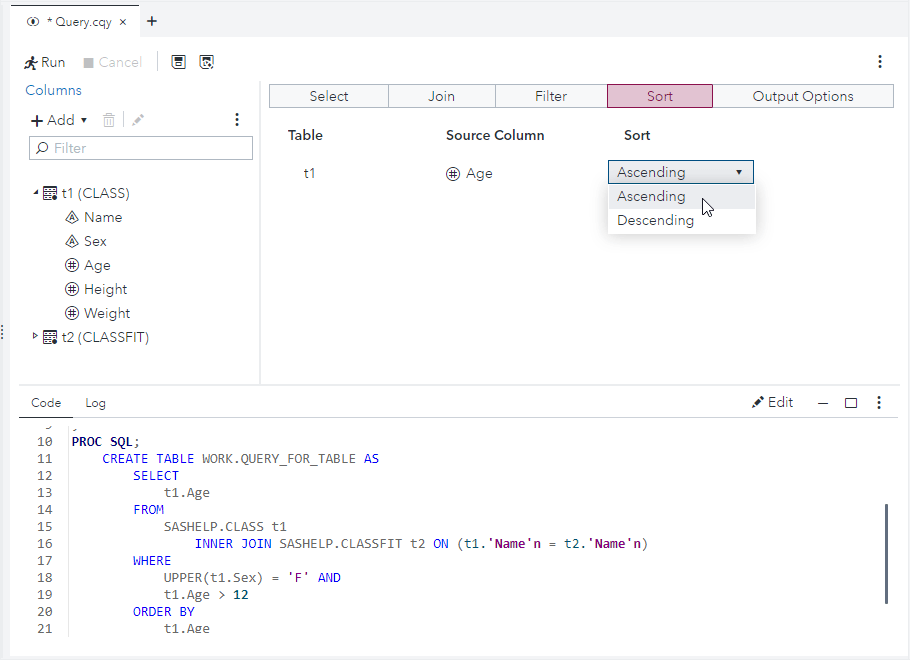Expand the t2 (CLASSFIT) table node
Viewport: 910px width, 660px height.
click(x=37, y=336)
